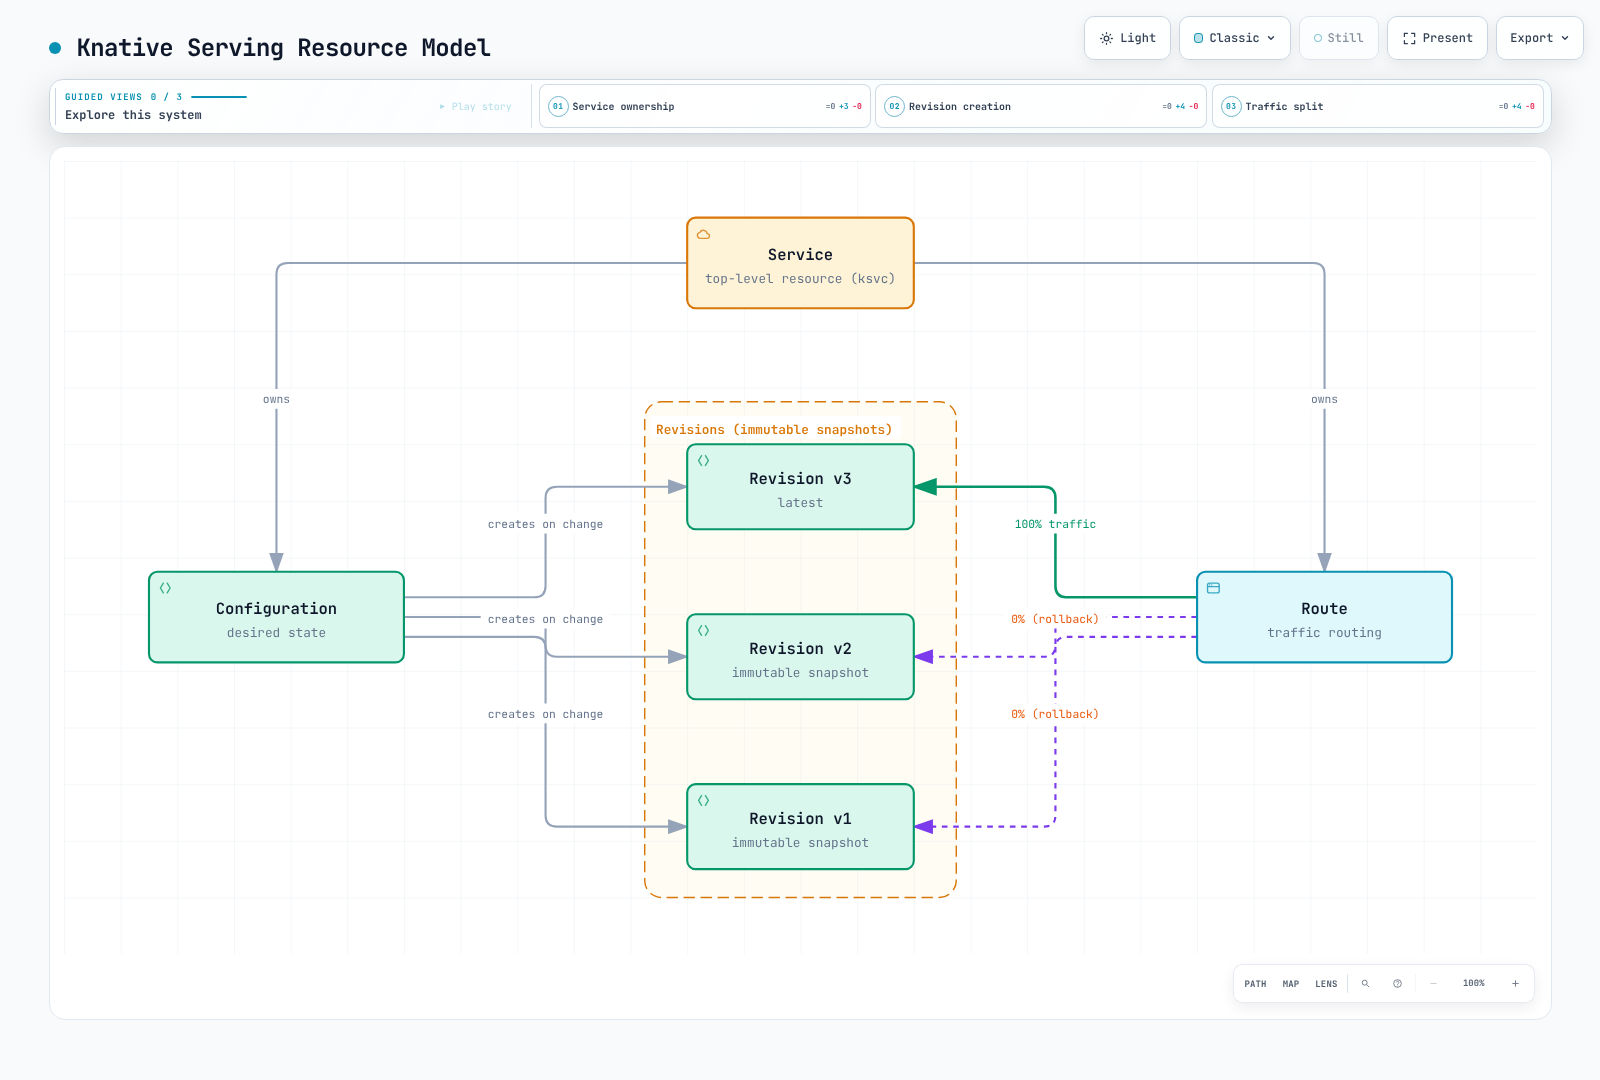Click the cloud icon on Service node
Viewport: 1600px width, 1080px height.
tap(703, 235)
